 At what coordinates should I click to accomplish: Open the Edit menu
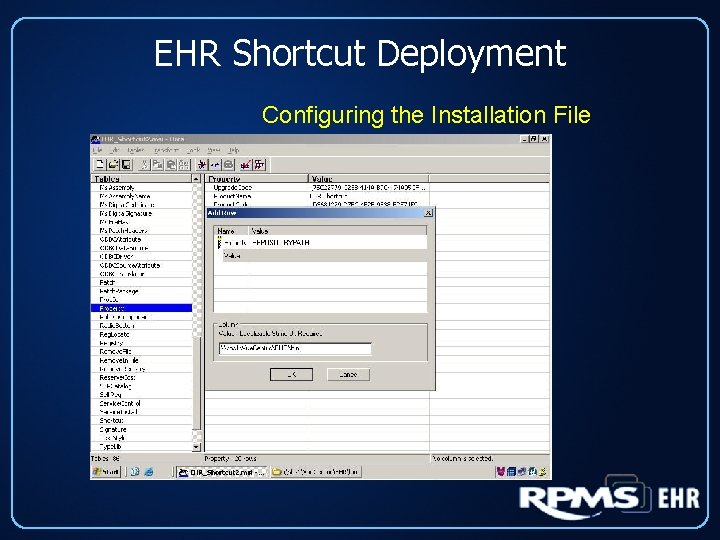click(x=115, y=150)
